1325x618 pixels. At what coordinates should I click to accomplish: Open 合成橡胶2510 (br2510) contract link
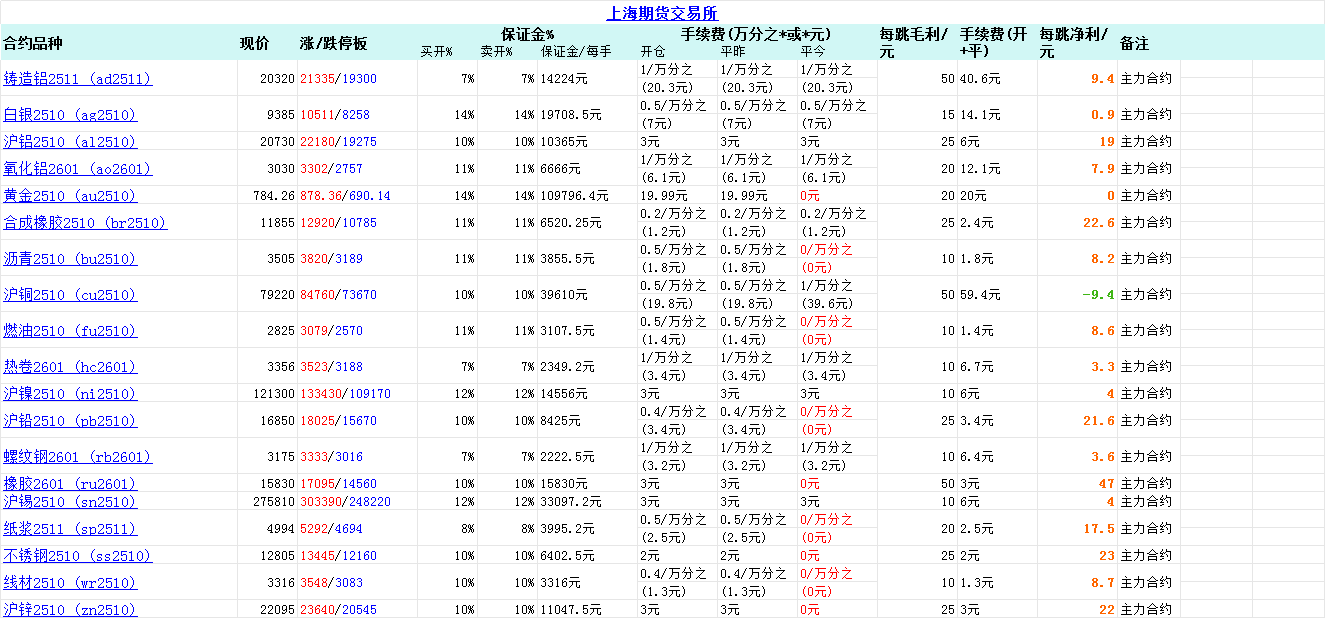(85, 223)
